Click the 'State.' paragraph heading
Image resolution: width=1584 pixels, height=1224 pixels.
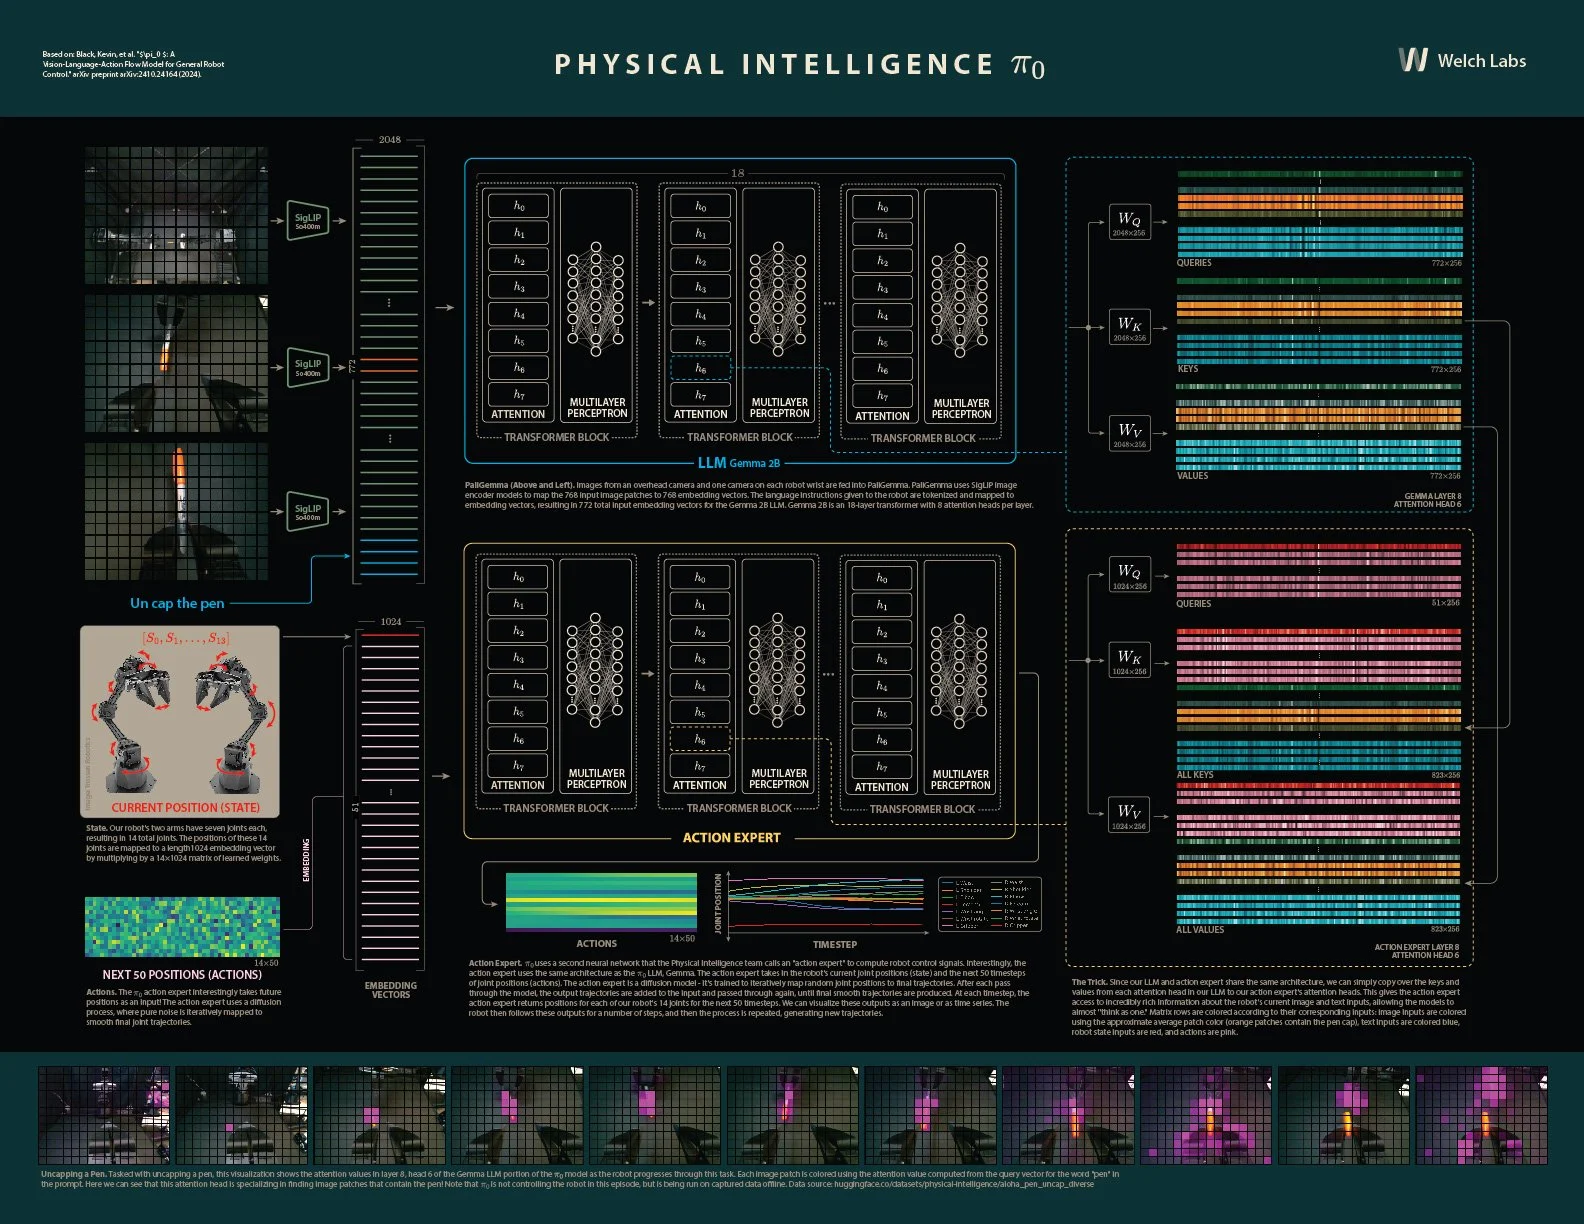tap(96, 828)
